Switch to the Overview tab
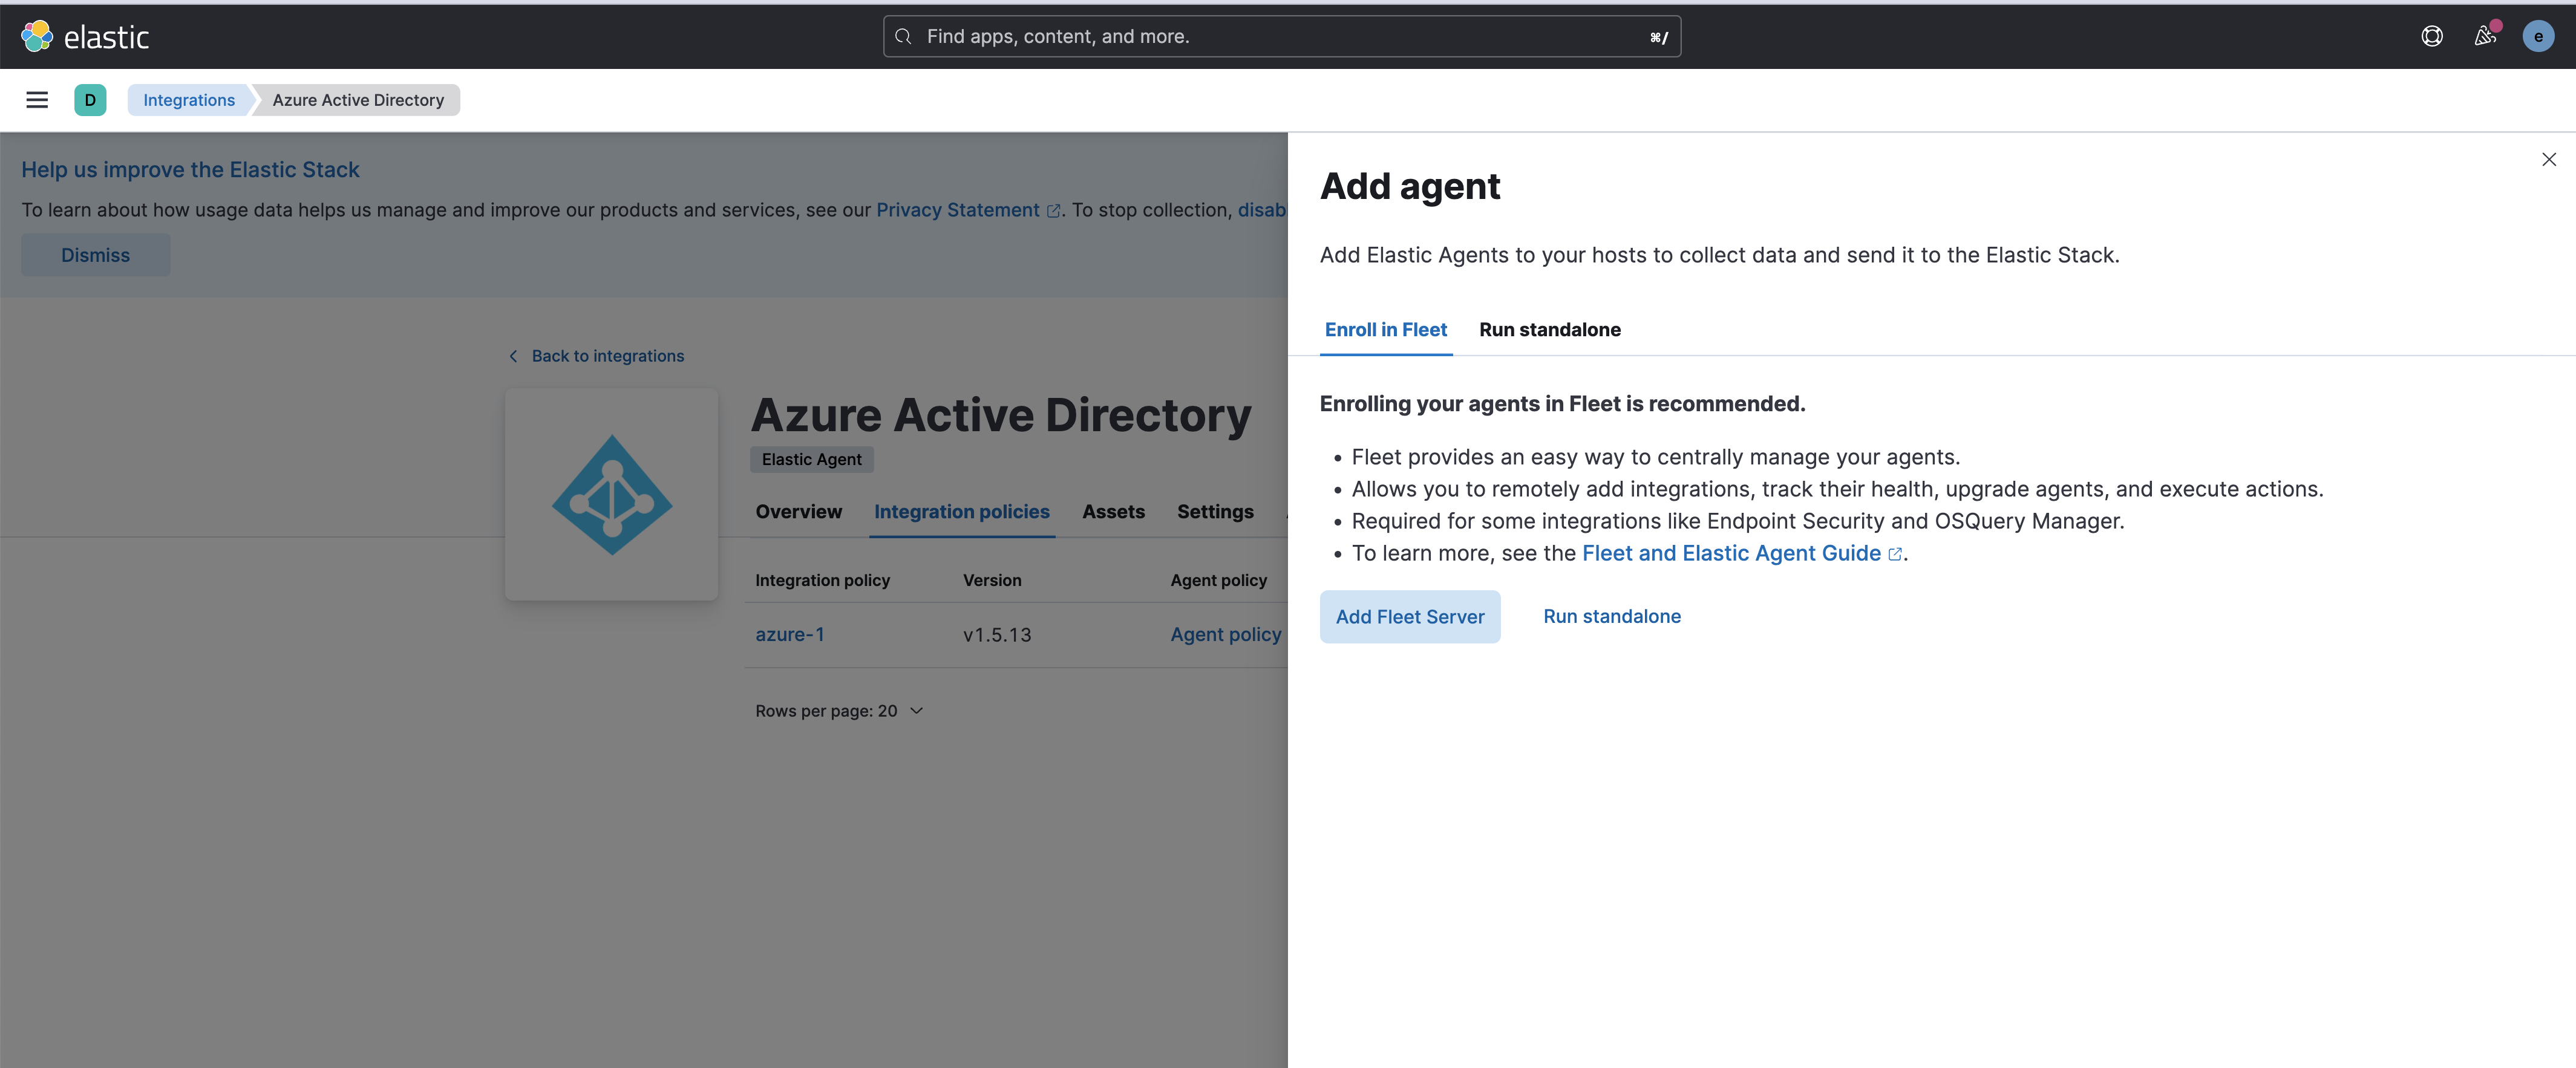Image resolution: width=2576 pixels, height=1068 pixels. coord(799,511)
